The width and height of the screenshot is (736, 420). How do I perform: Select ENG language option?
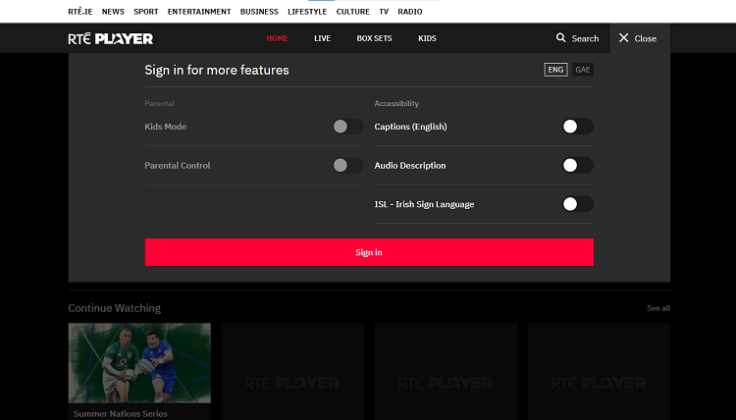[556, 69]
